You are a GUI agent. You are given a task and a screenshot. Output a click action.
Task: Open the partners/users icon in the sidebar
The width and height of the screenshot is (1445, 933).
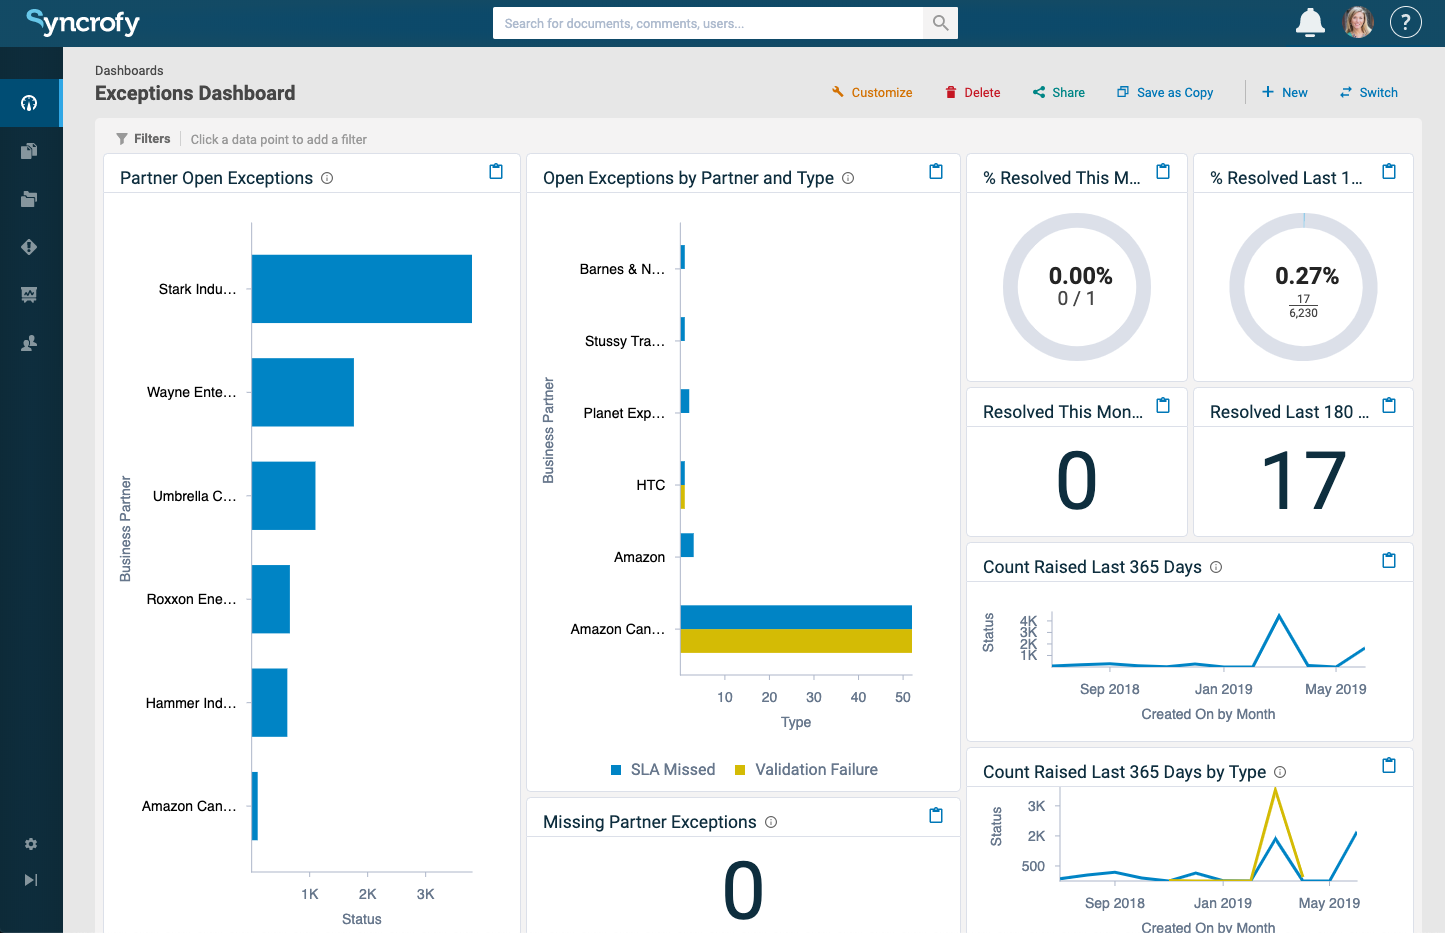tap(30, 342)
